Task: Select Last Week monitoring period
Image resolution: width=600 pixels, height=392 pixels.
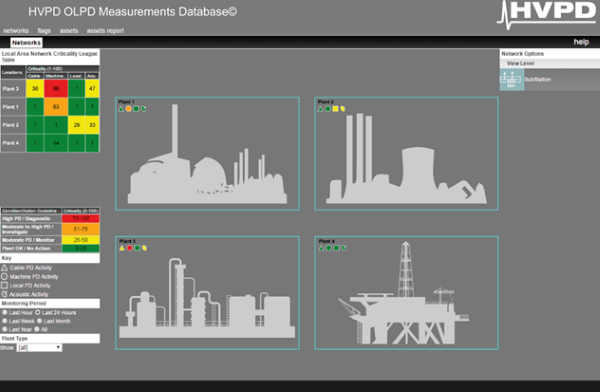Action: 5,321
